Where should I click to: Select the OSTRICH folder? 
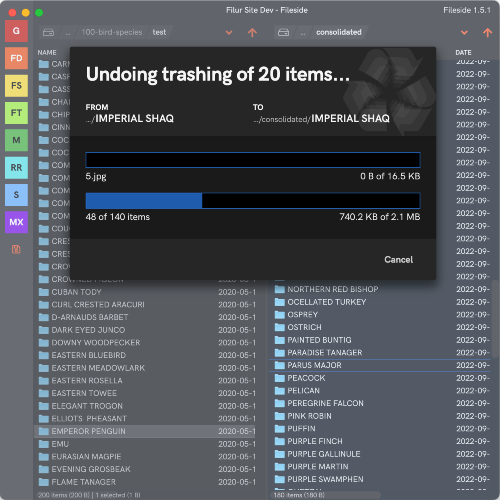[x=380, y=327]
